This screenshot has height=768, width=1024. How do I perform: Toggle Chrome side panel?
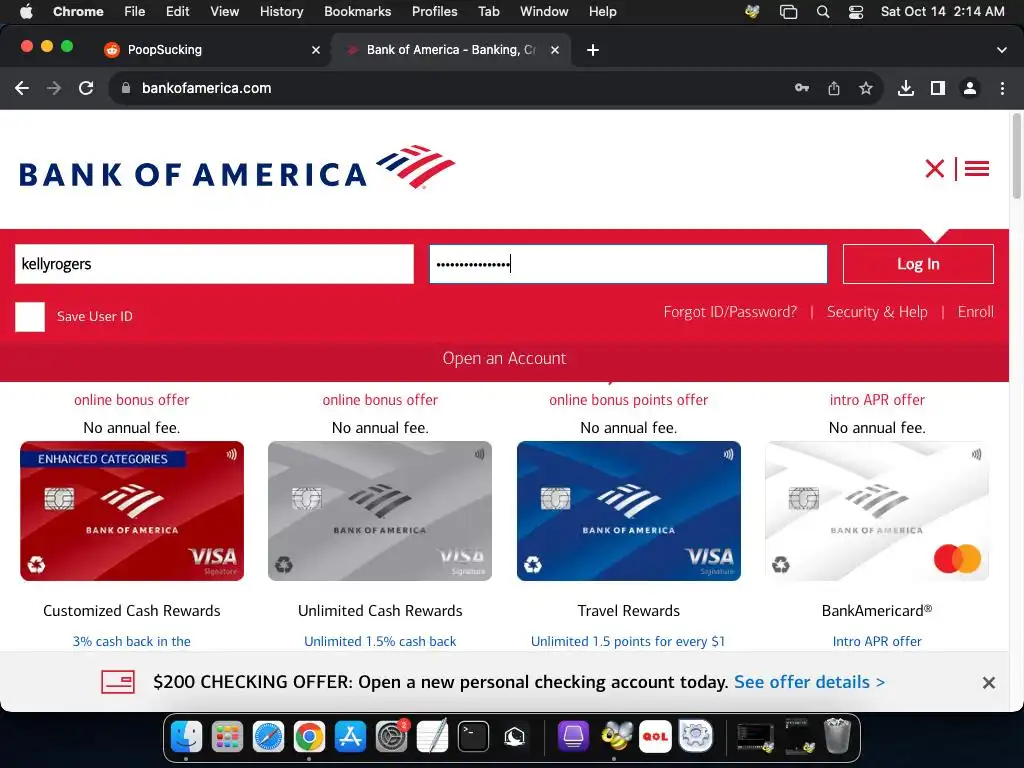(x=938, y=88)
